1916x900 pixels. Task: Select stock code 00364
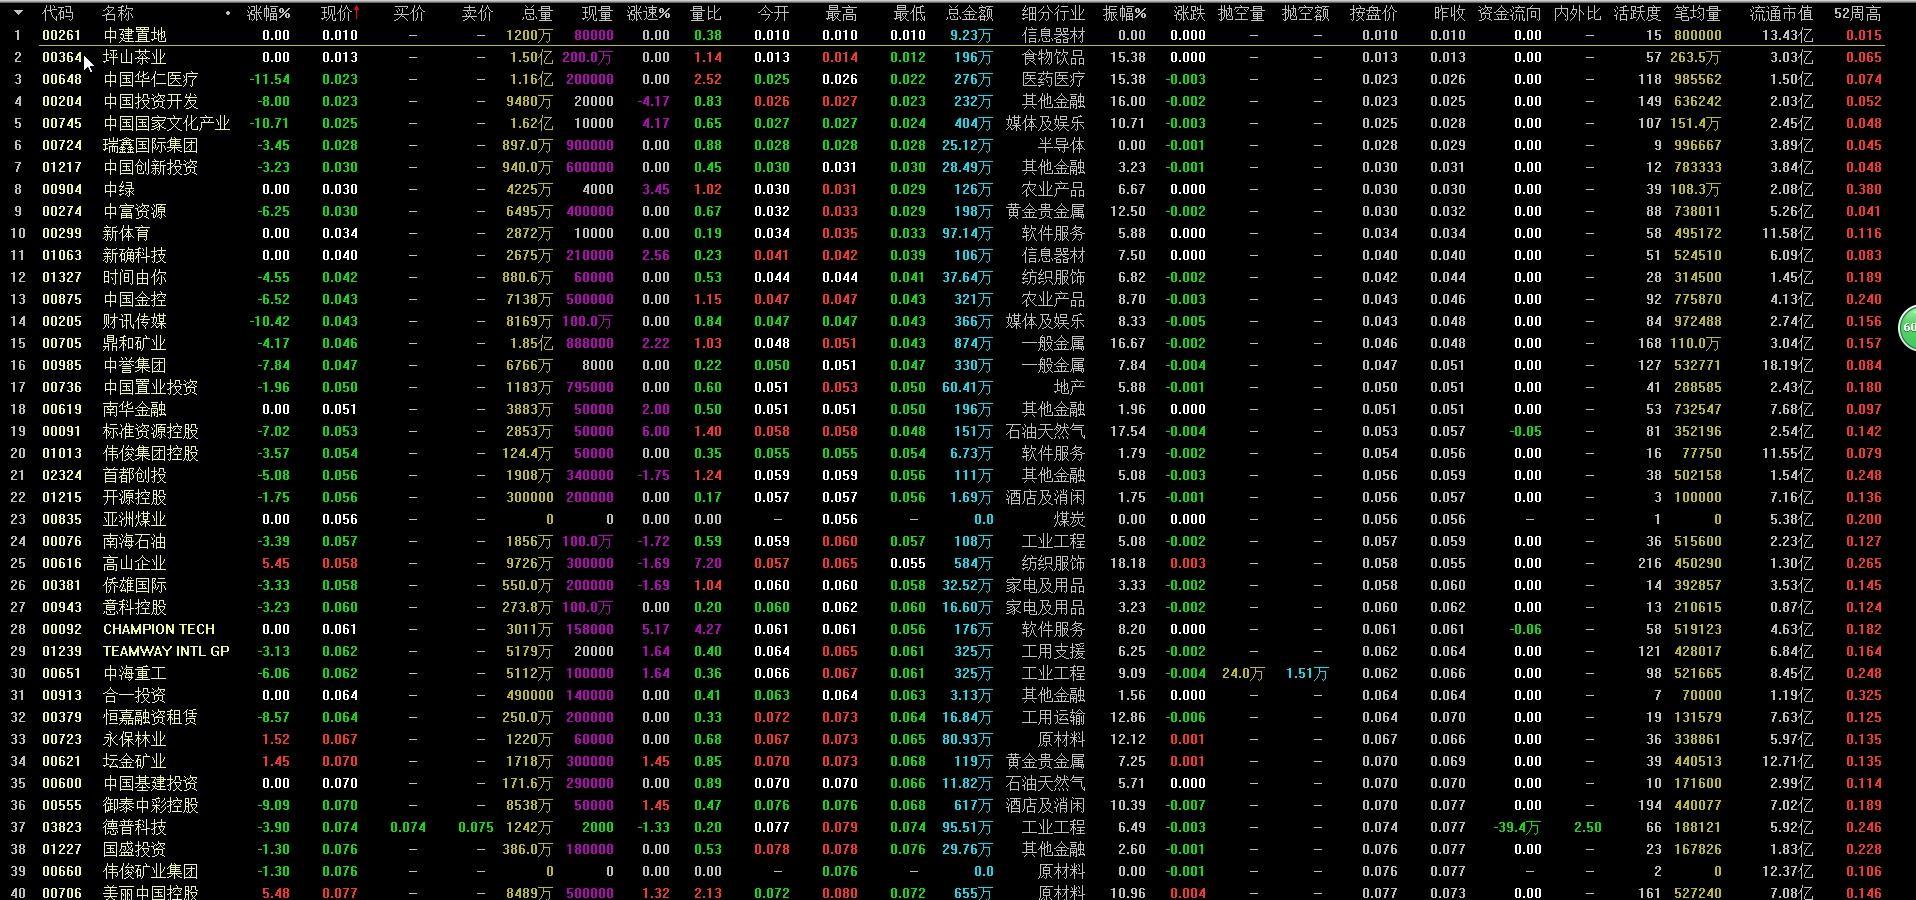pyautogui.click(x=62, y=57)
